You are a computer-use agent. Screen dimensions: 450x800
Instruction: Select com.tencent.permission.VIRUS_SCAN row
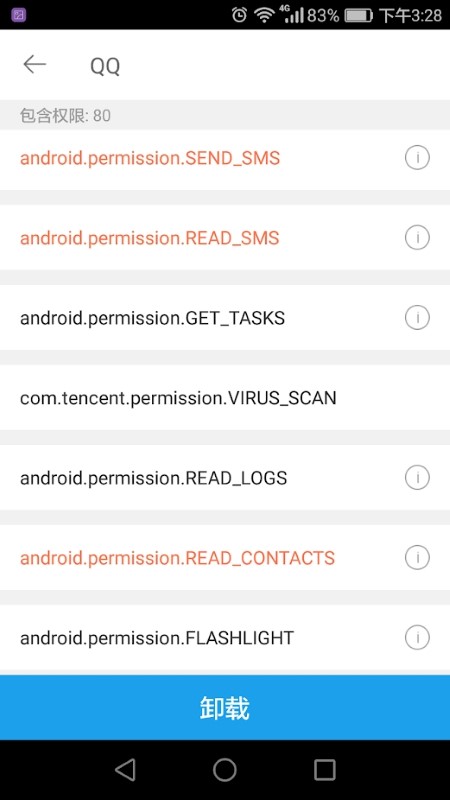(225, 397)
